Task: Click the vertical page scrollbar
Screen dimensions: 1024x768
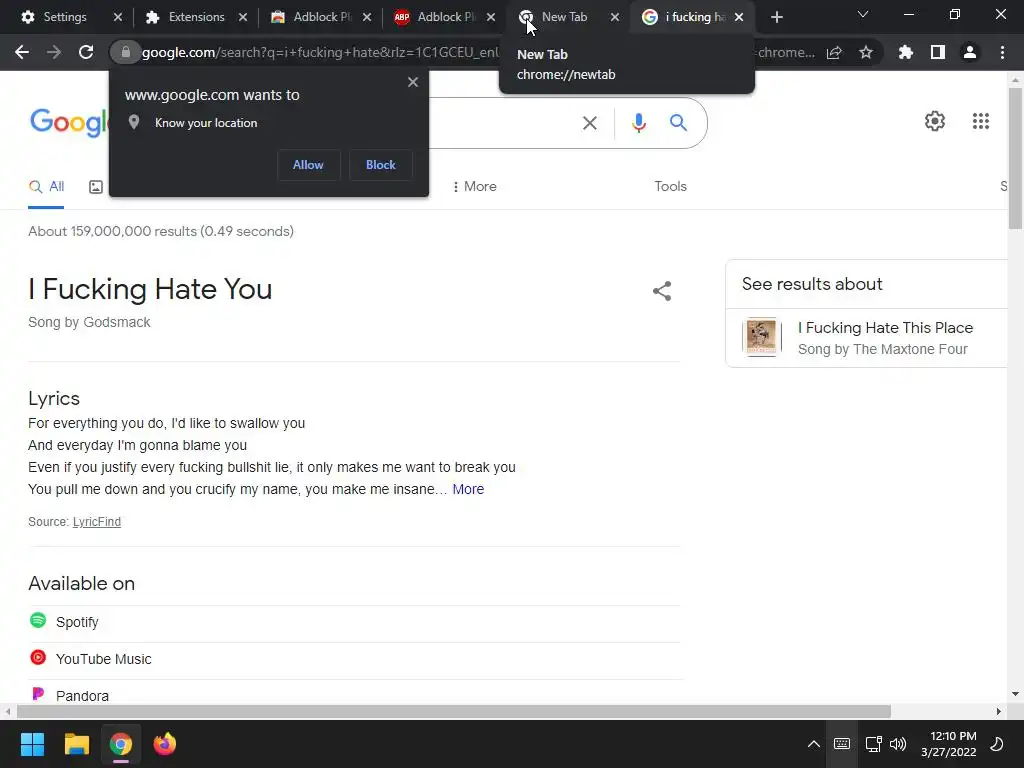Action: (1015, 159)
